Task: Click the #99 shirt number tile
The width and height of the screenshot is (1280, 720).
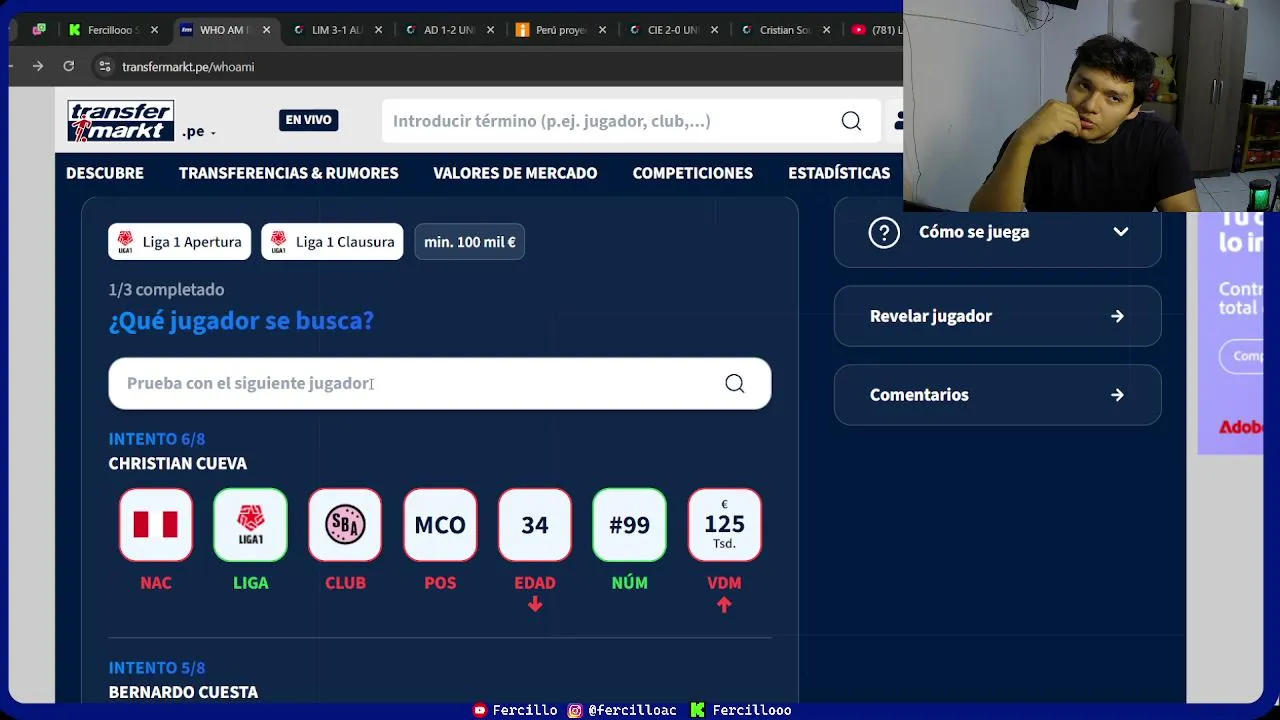Action: point(629,525)
